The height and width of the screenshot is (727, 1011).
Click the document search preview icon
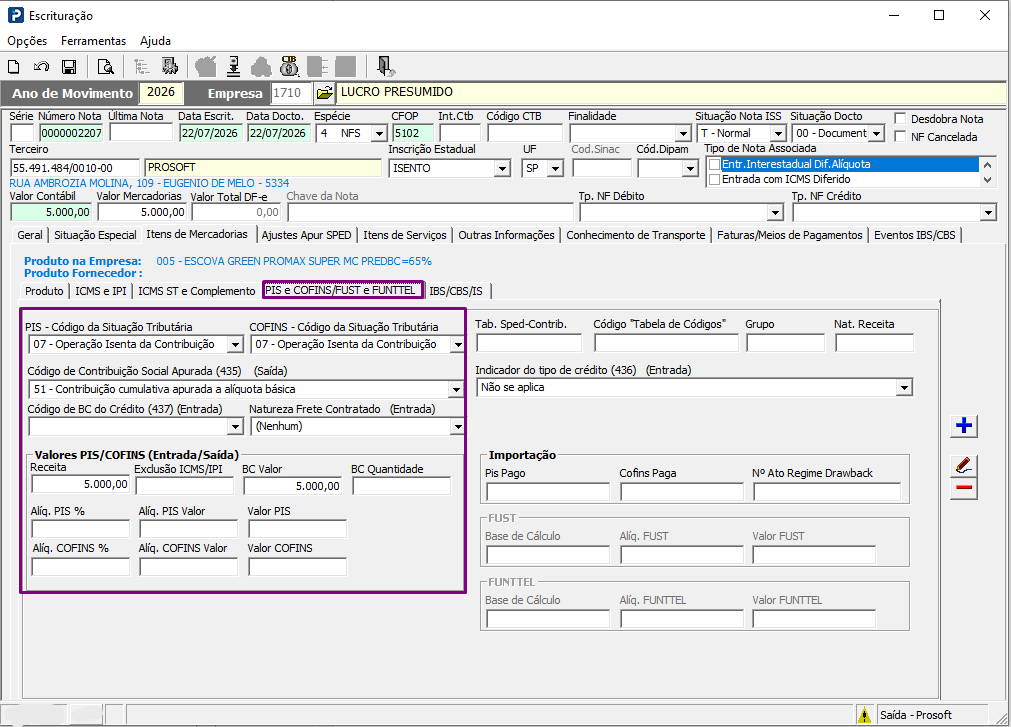(105, 66)
